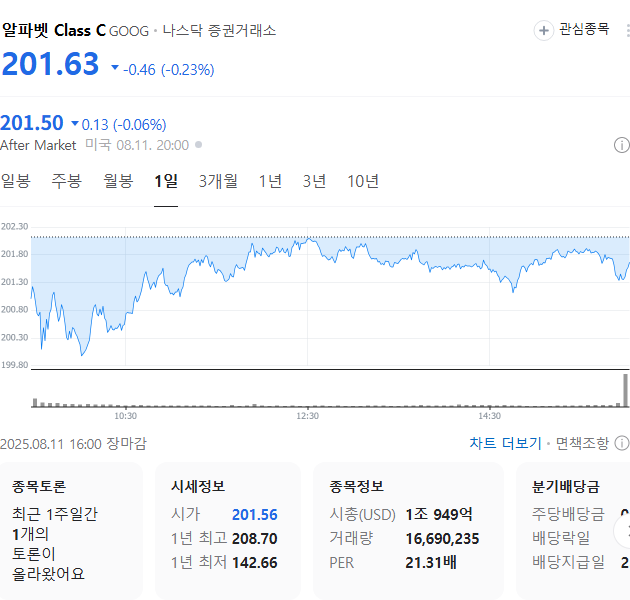Click the 1년 최저 value 142.66
The width and height of the screenshot is (630, 600).
pyautogui.click(x=255, y=563)
